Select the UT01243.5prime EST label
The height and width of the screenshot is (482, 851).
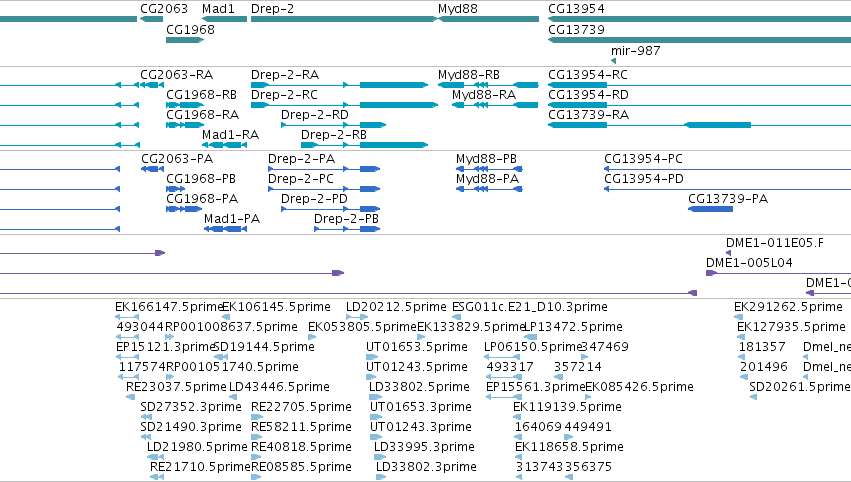pyautogui.click(x=417, y=367)
